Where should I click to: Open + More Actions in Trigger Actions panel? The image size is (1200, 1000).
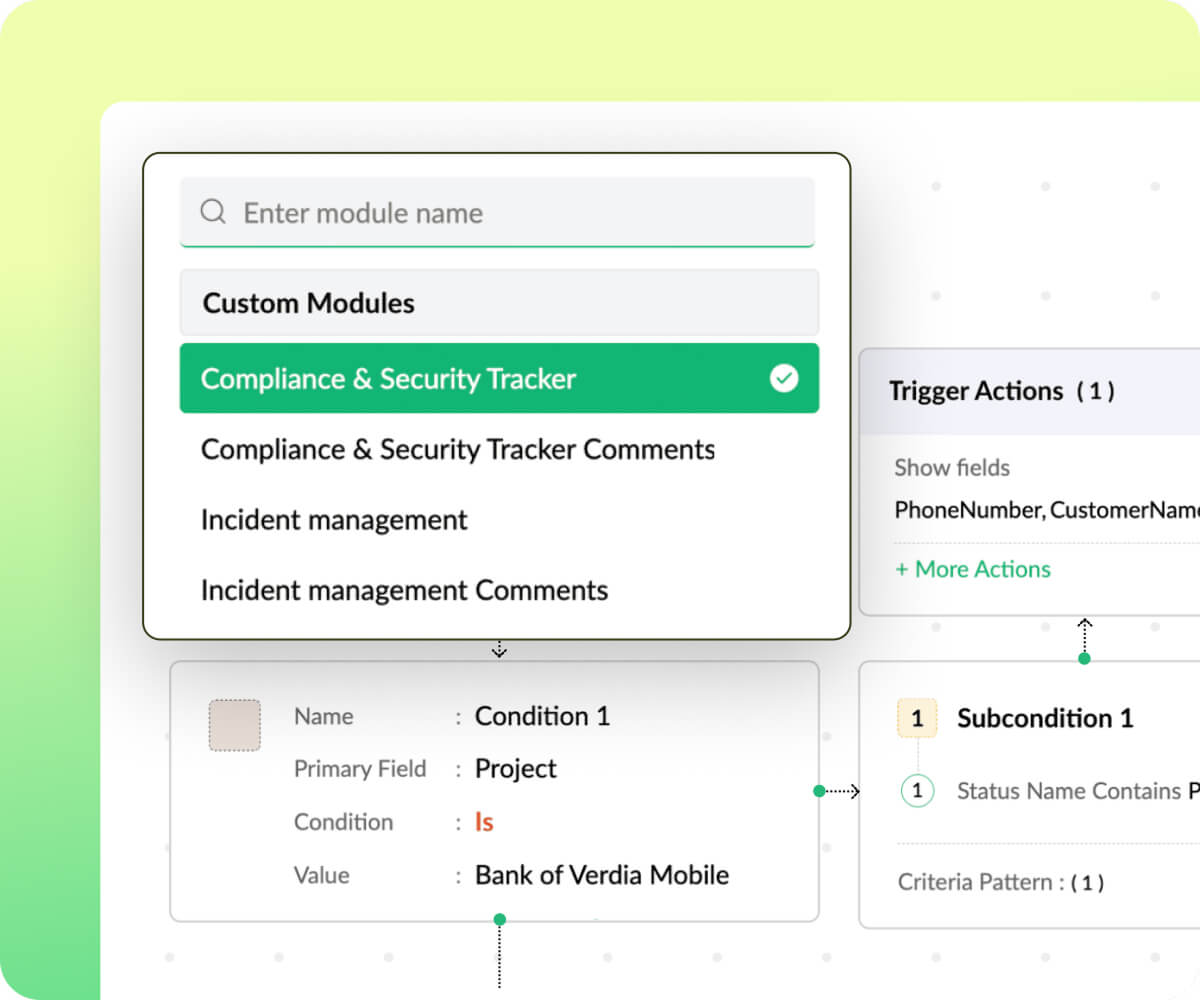(x=972, y=569)
